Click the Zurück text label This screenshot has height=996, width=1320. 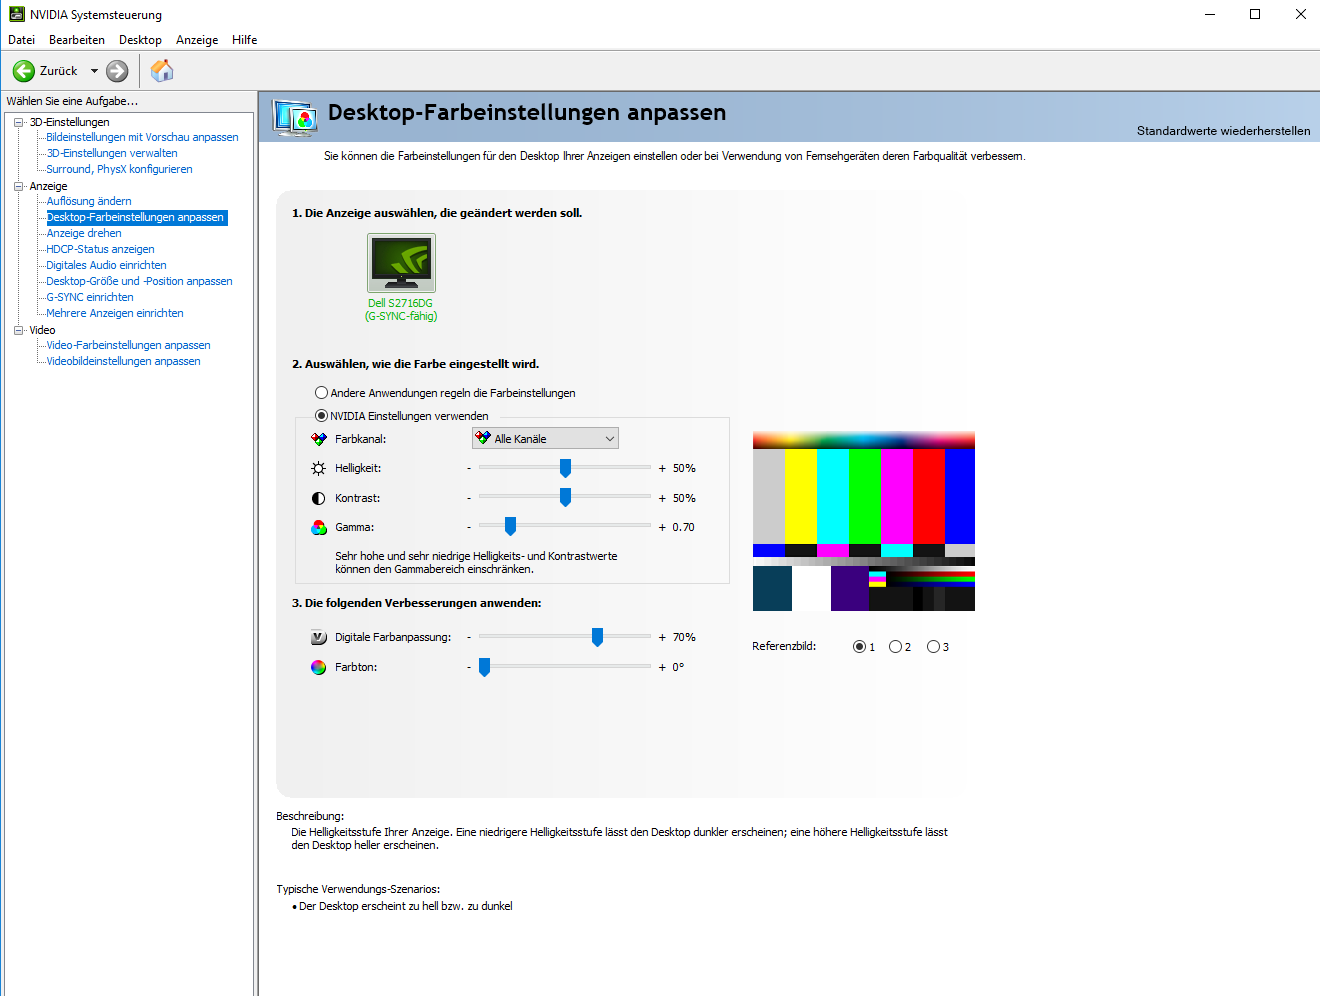click(58, 71)
